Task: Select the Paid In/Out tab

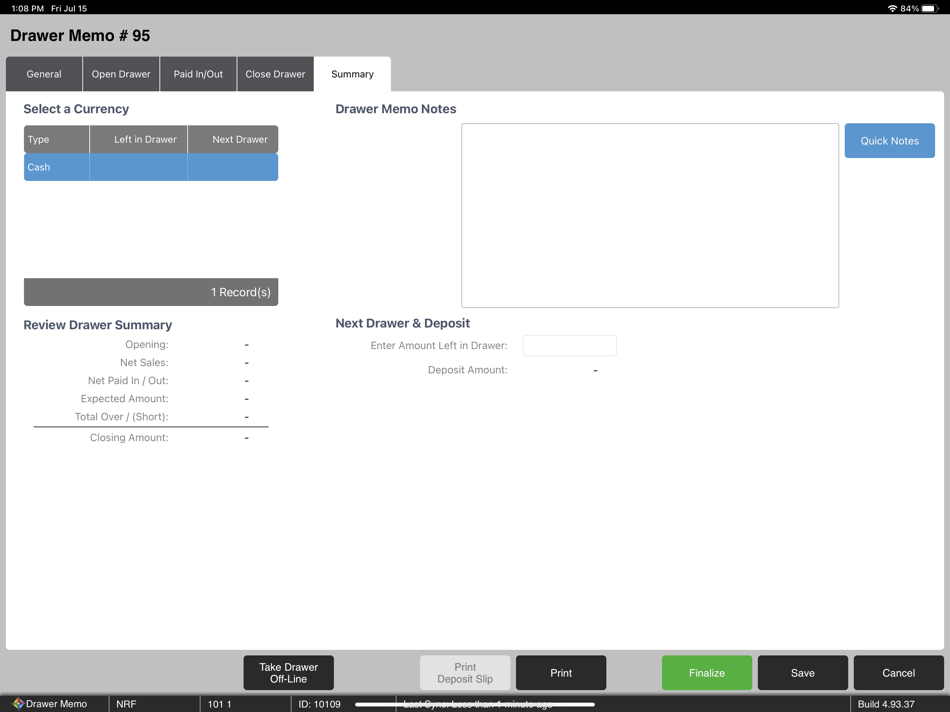Action: click(197, 73)
